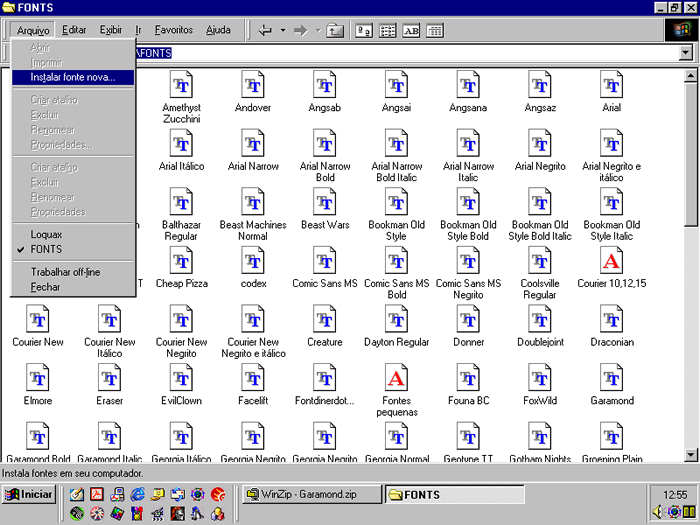Image resolution: width=700 pixels, height=525 pixels.
Task: Open the Ajuda menu
Action: pyautogui.click(x=218, y=30)
